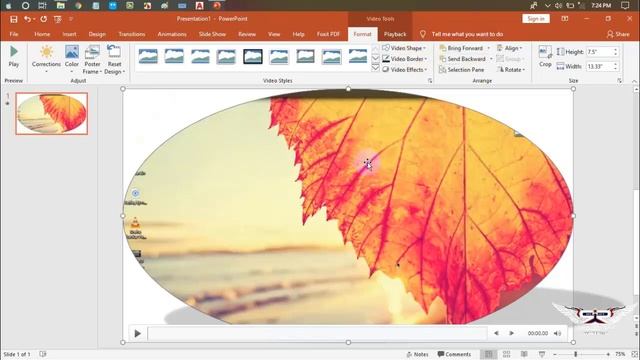
Task: Apply the sixth video style thumbnail
Action: click(279, 56)
